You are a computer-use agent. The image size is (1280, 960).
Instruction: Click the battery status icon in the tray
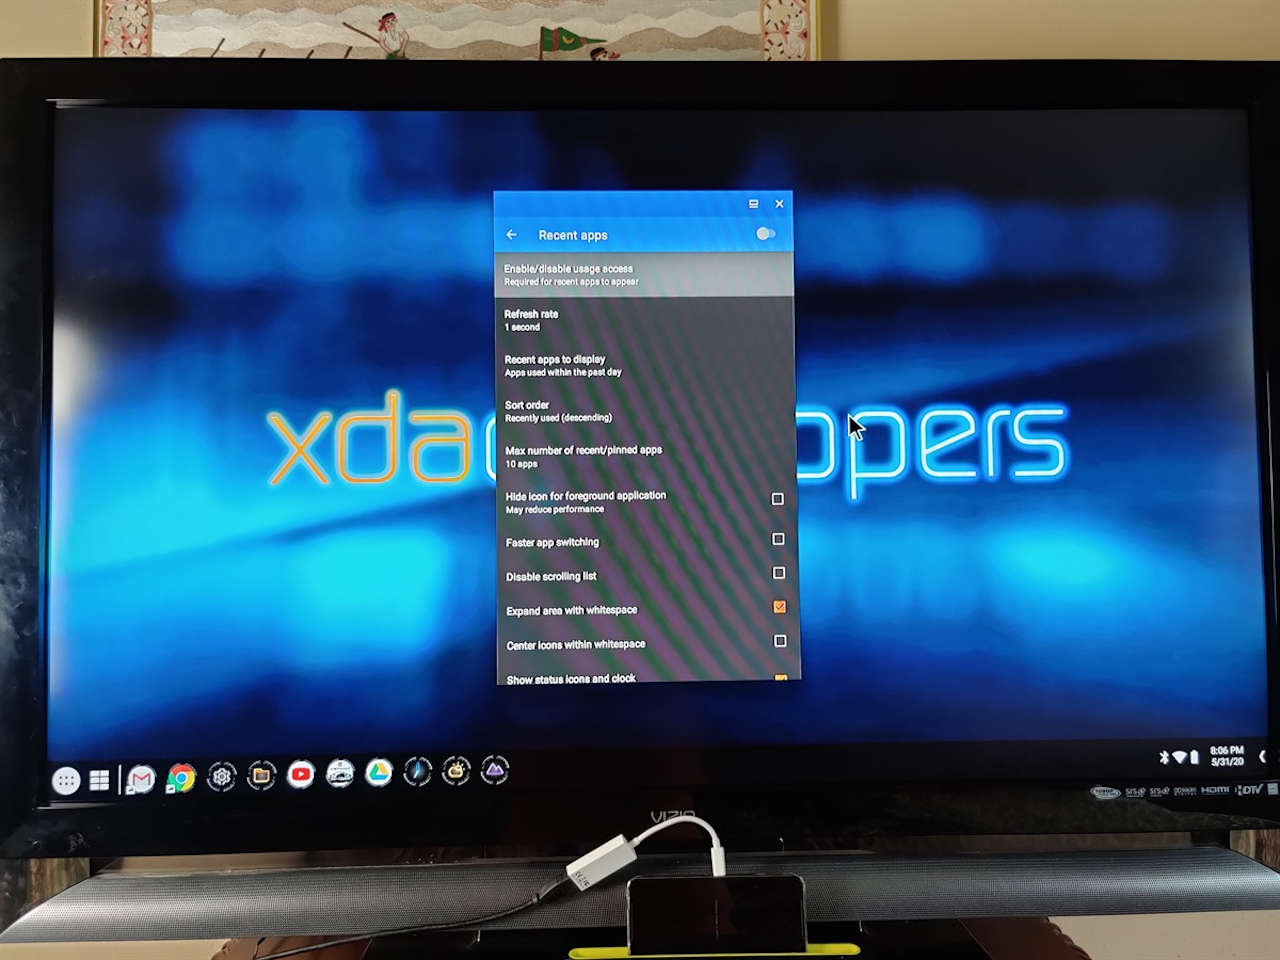(x=1194, y=757)
